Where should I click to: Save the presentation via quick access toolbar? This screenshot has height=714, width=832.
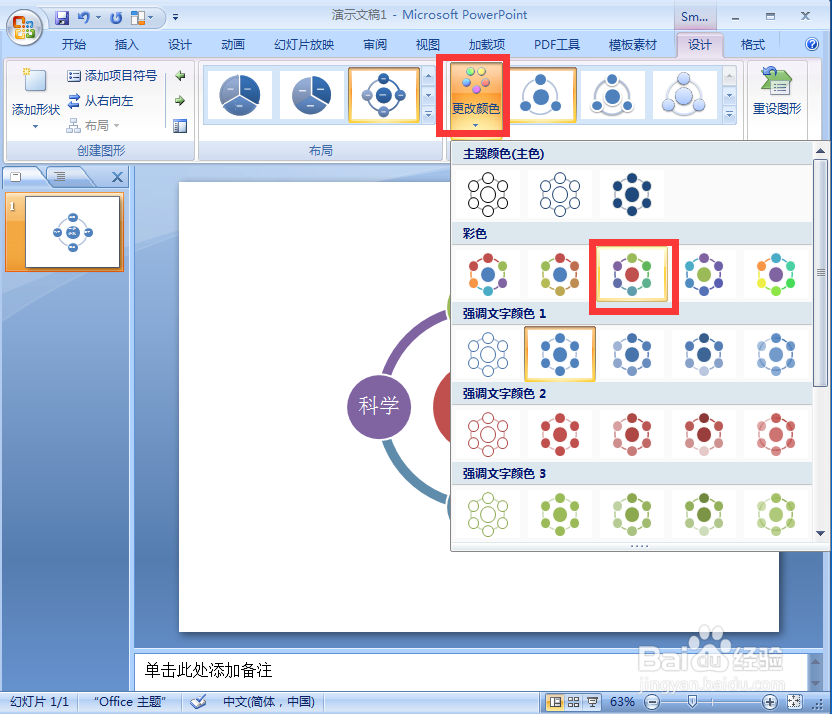(x=62, y=18)
